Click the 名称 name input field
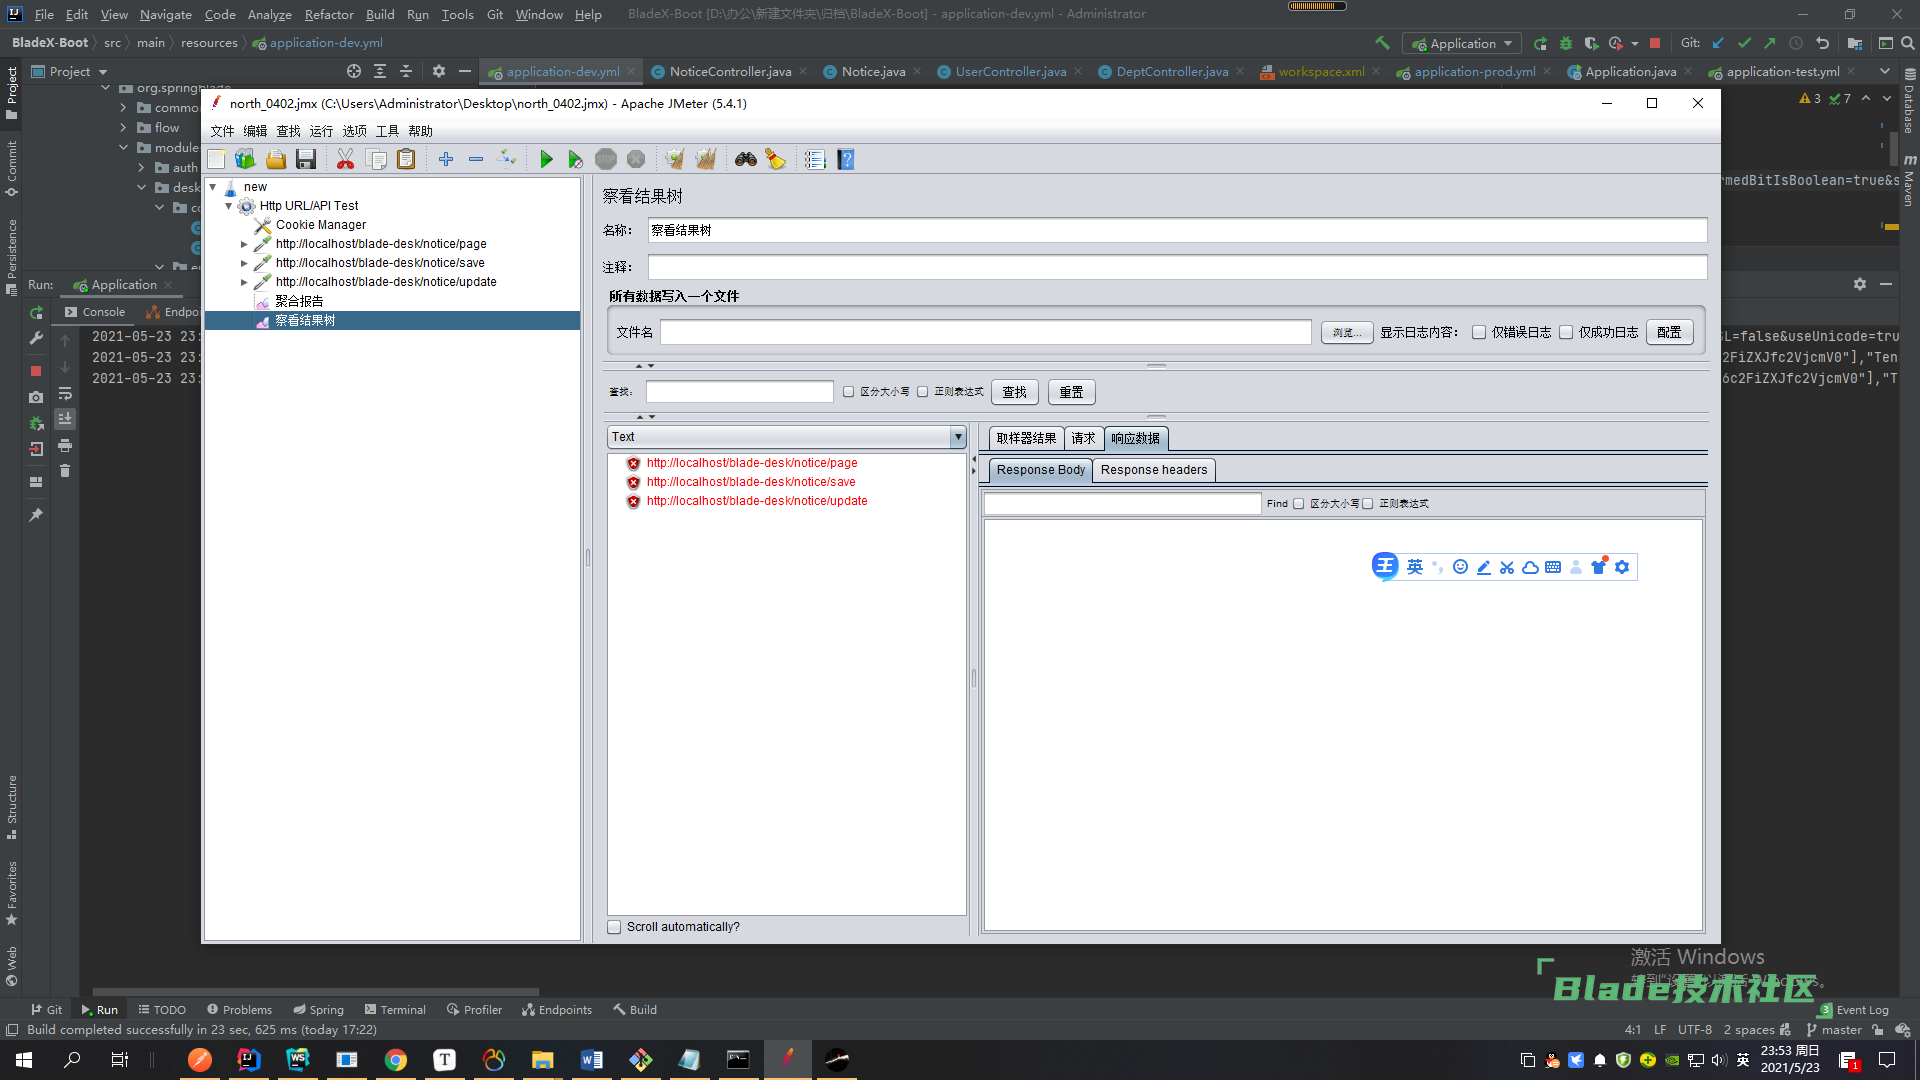Screen dimensions: 1920x1080 pyautogui.click(x=1177, y=230)
